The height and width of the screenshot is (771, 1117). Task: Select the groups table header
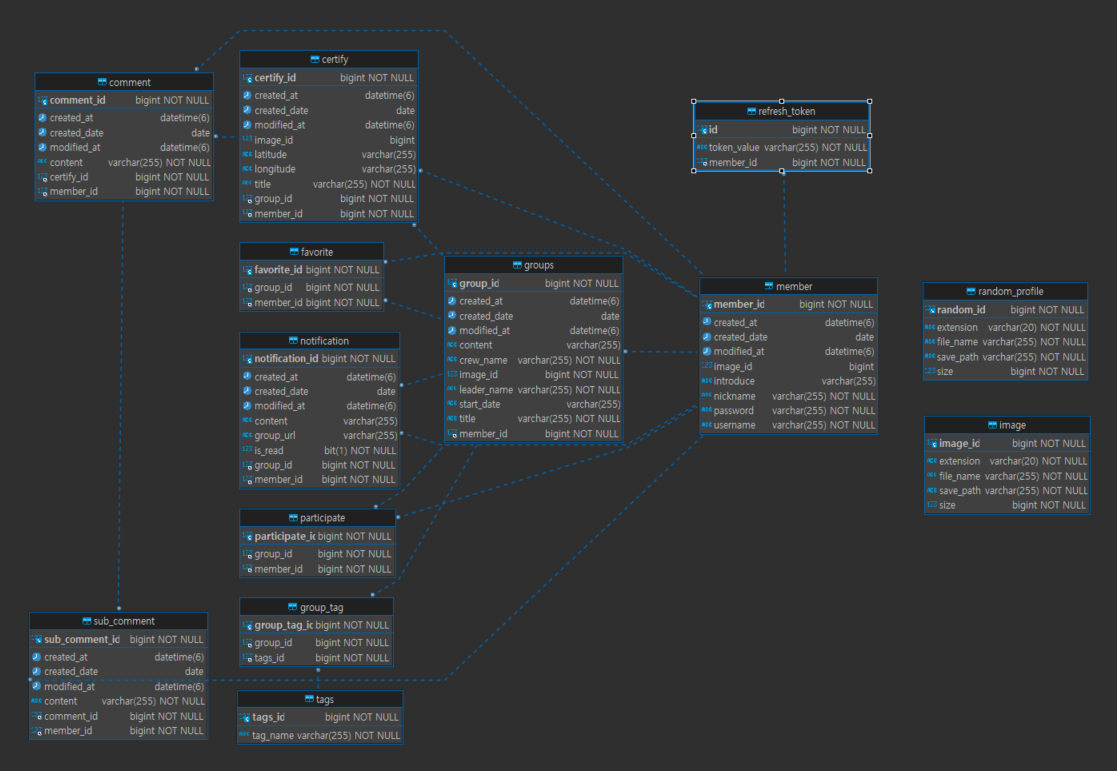tap(534, 265)
